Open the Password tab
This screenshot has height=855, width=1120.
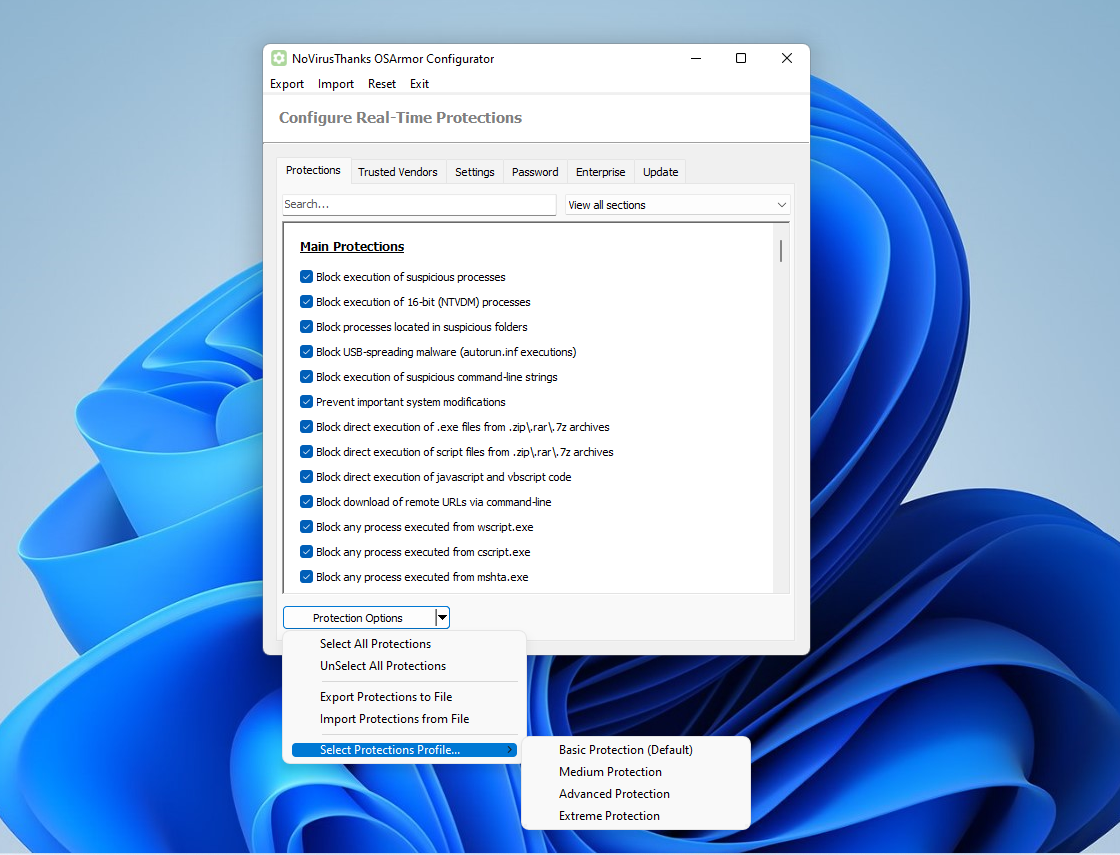[x=535, y=172]
